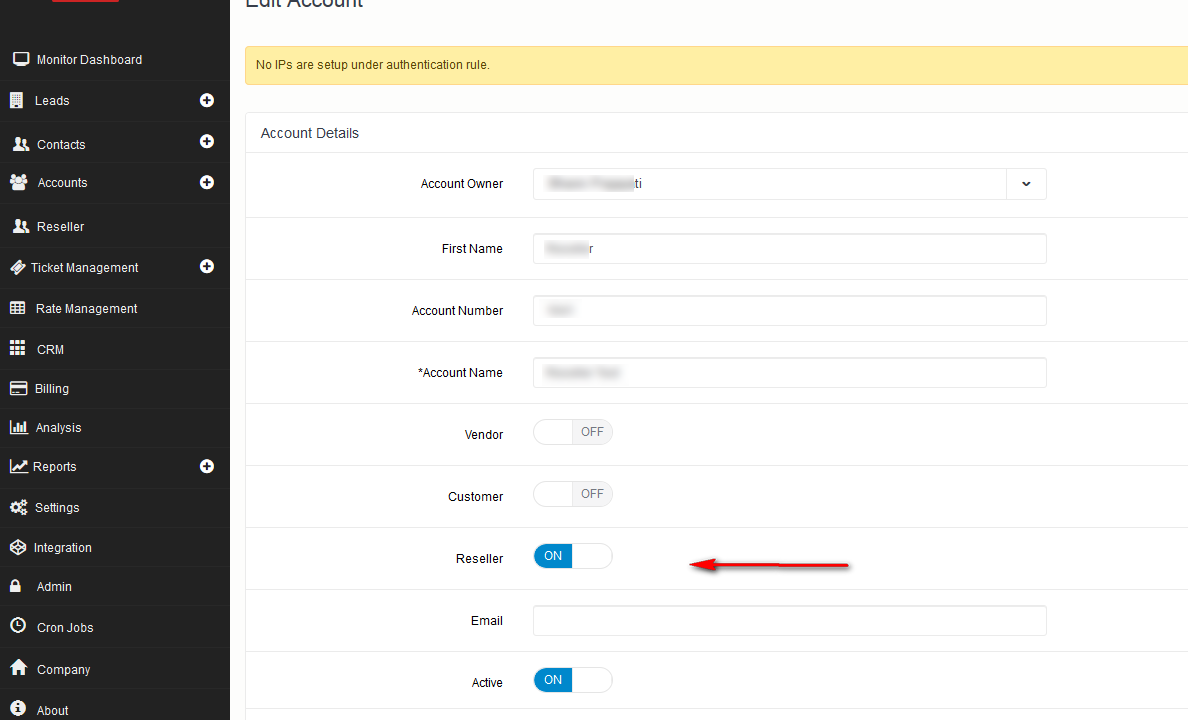The image size is (1188, 720).
Task: Click the Billing credit card icon
Action: point(18,388)
